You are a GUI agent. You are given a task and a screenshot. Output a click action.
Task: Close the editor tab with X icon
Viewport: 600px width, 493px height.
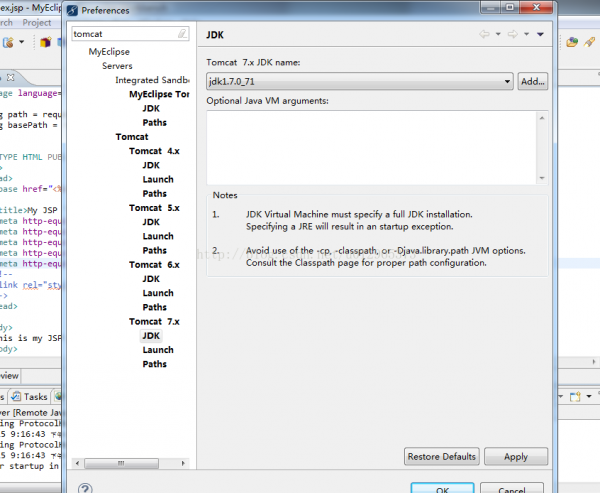click(x=11, y=77)
